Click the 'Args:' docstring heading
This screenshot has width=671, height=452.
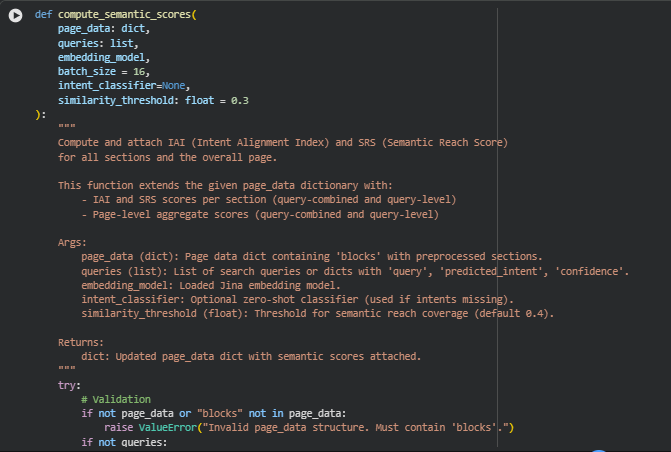pos(73,242)
